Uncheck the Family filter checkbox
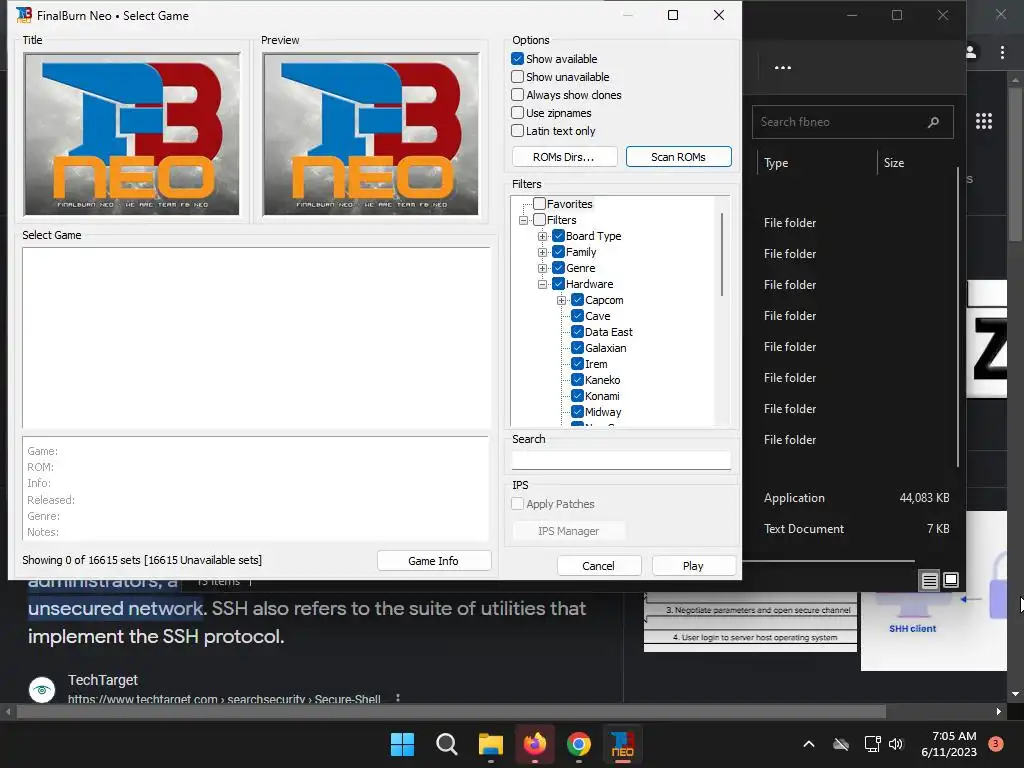Viewport: 1024px width, 768px height. click(558, 252)
